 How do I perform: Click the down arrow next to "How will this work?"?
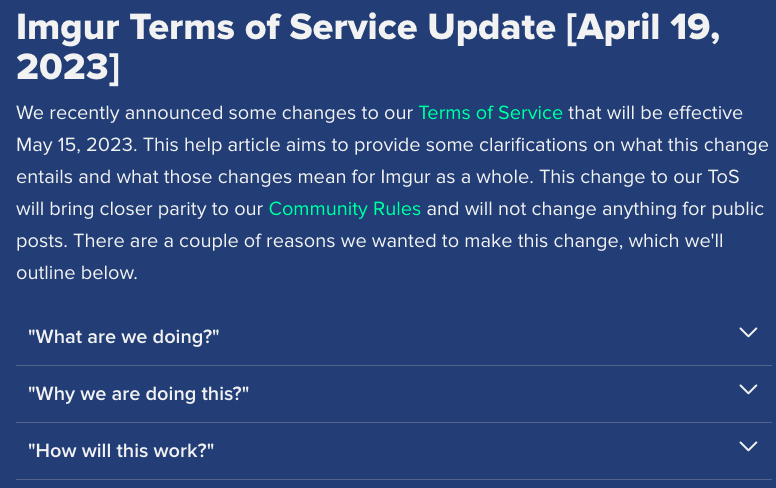(748, 447)
